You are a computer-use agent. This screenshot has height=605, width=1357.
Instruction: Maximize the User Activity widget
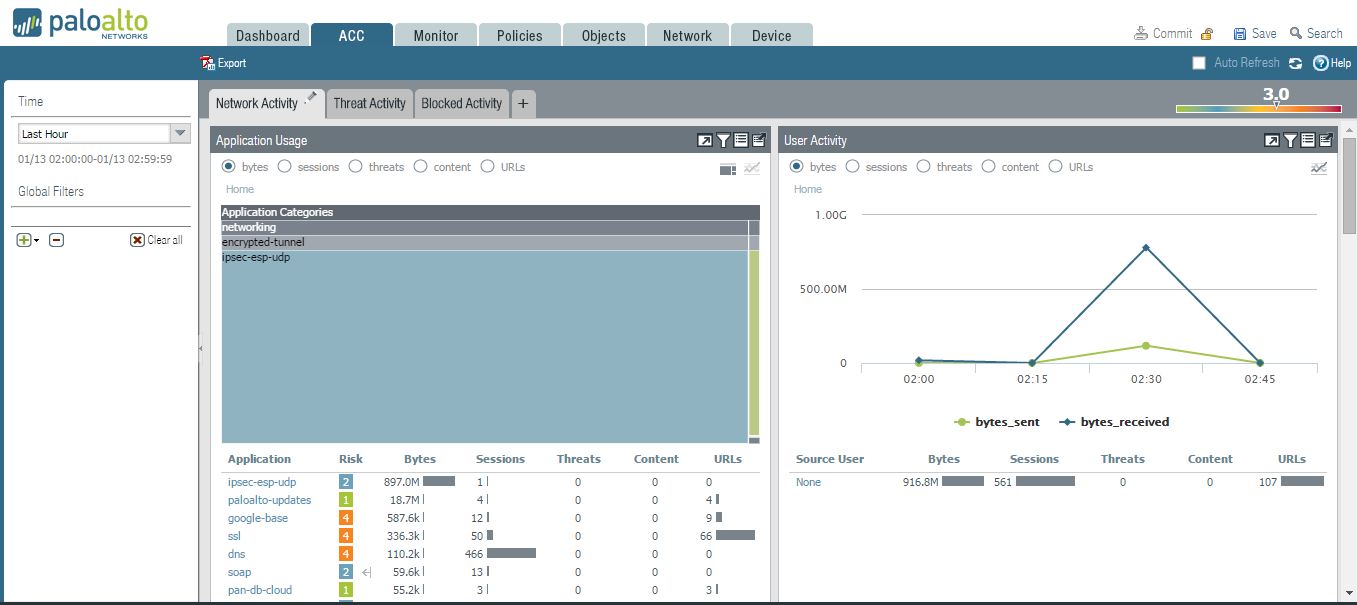pos(1271,141)
